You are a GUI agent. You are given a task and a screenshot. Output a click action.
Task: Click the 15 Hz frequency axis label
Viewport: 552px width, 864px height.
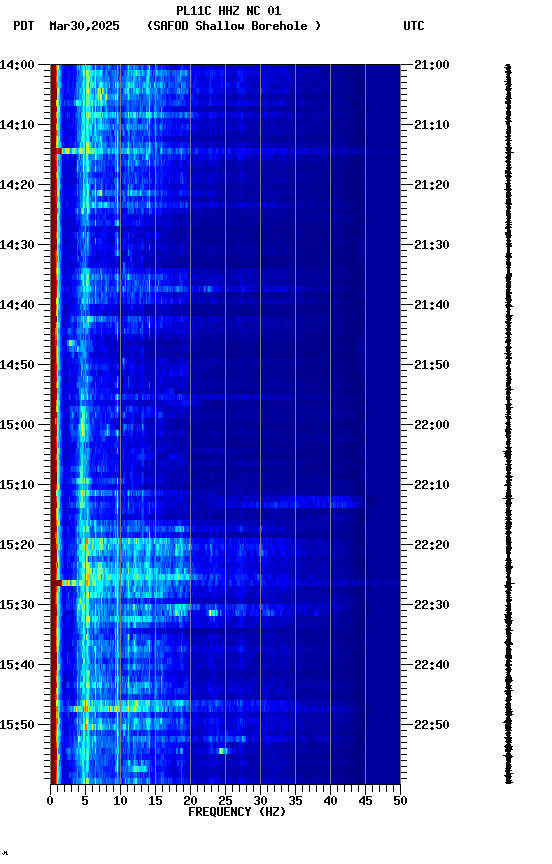click(x=155, y=801)
